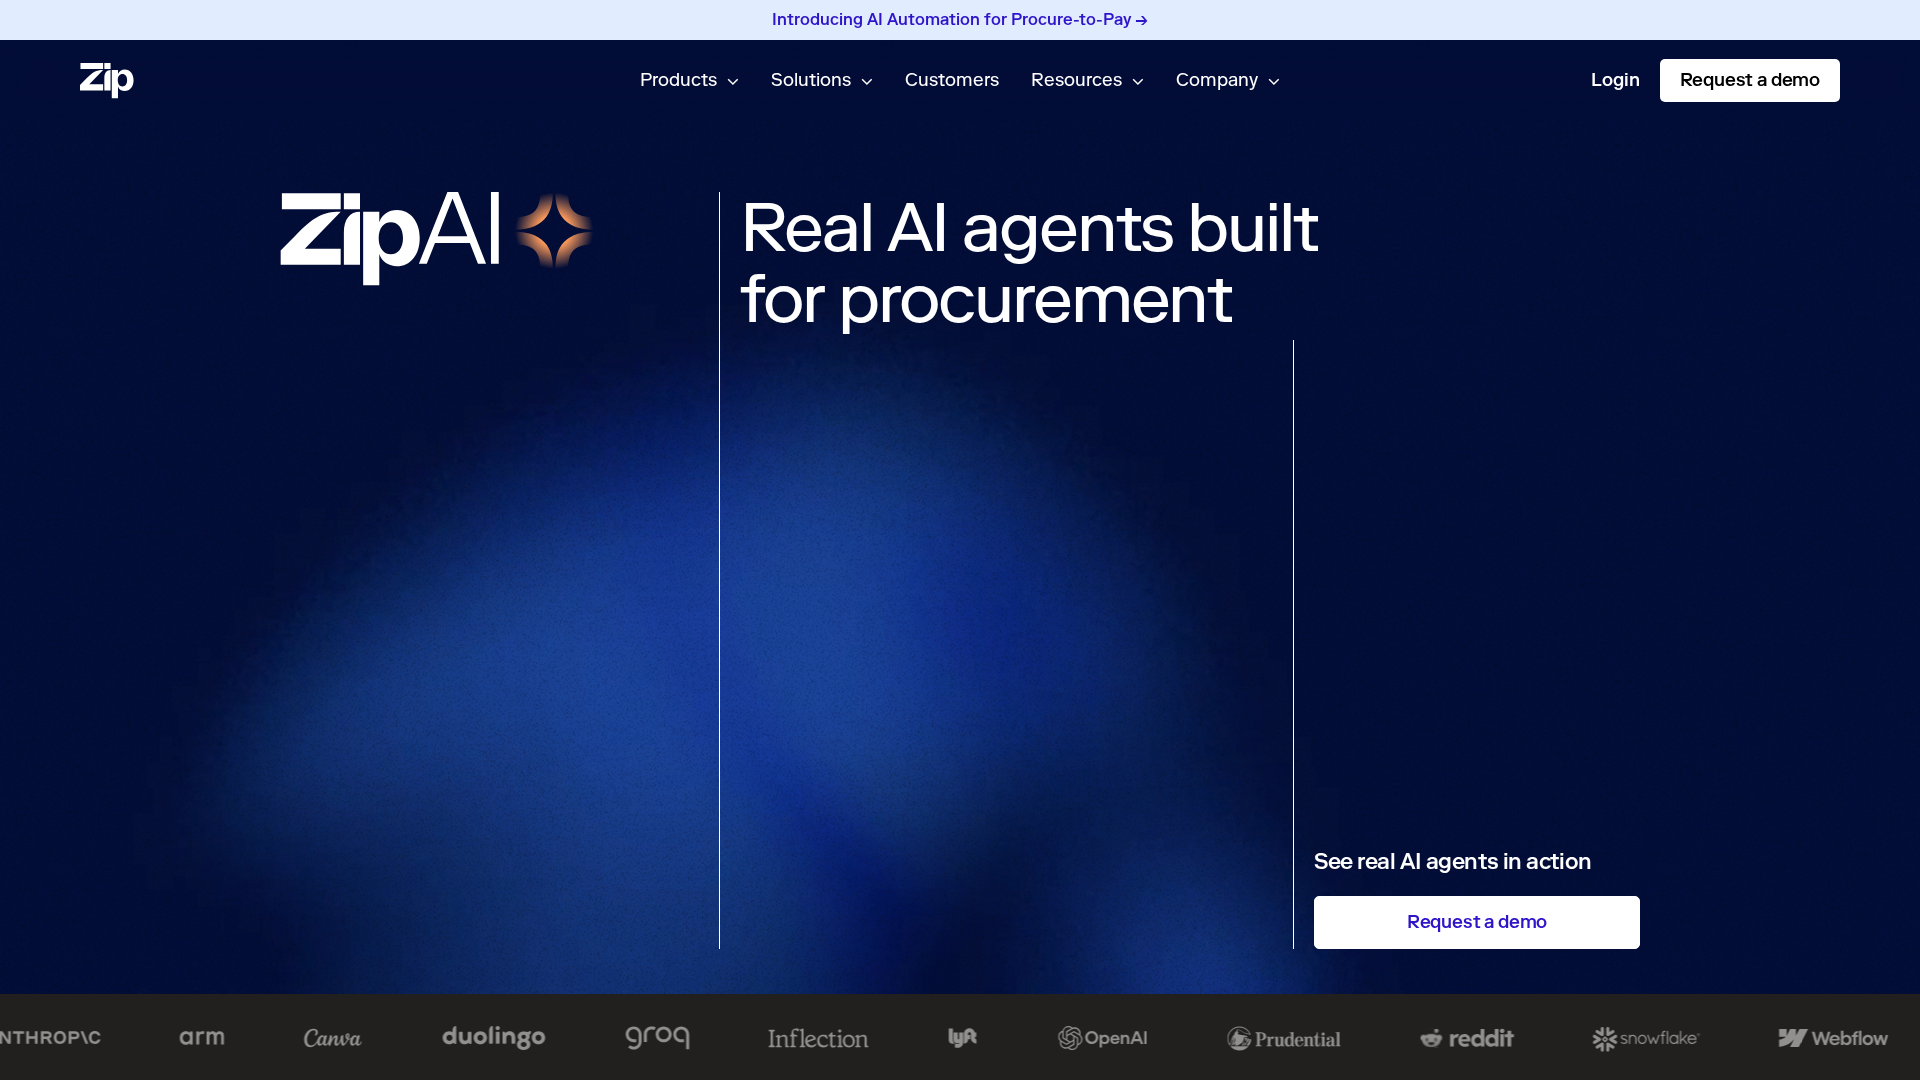Click the Zip logo in the header
1920x1080 pixels.
107,80
